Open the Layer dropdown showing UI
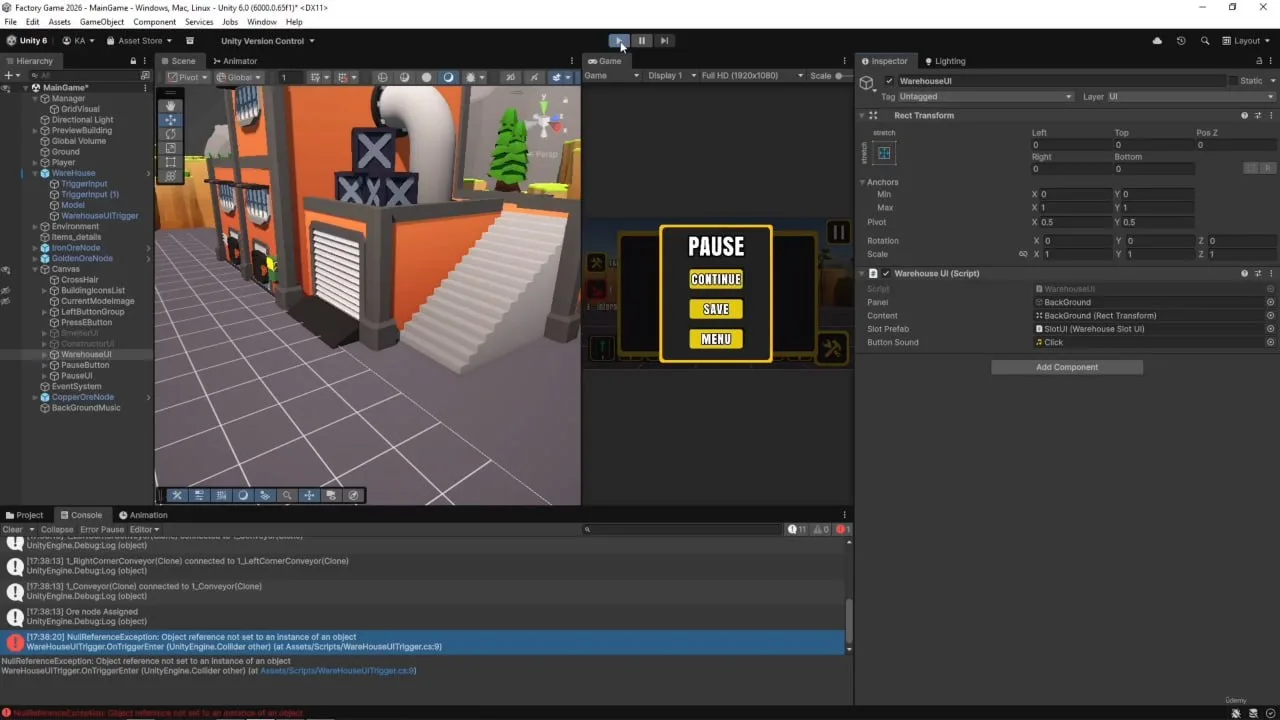 (x=1191, y=97)
